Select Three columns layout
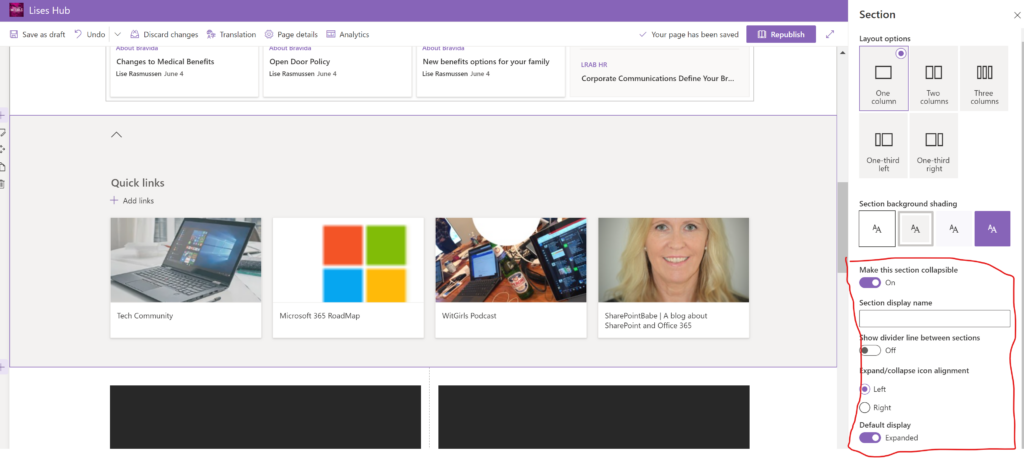1024x458 pixels. point(984,78)
